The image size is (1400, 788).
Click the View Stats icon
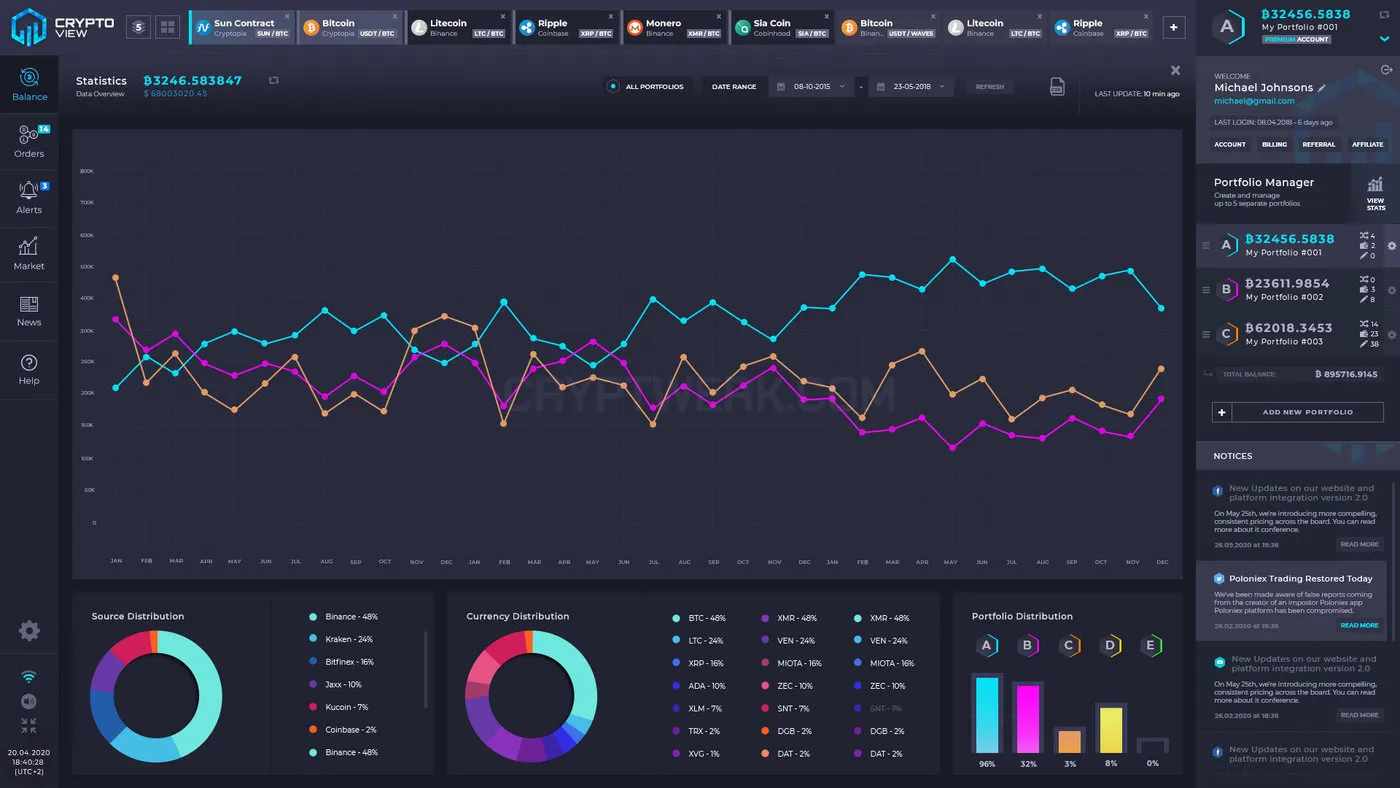pyautogui.click(x=1376, y=192)
